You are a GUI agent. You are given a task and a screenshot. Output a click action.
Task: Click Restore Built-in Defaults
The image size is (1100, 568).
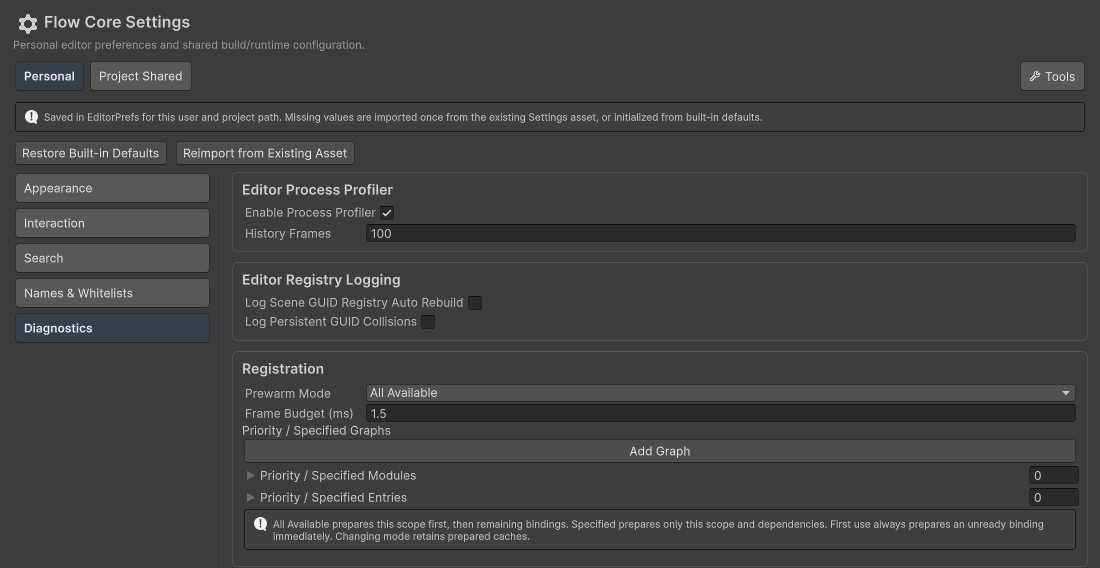[x=90, y=153]
